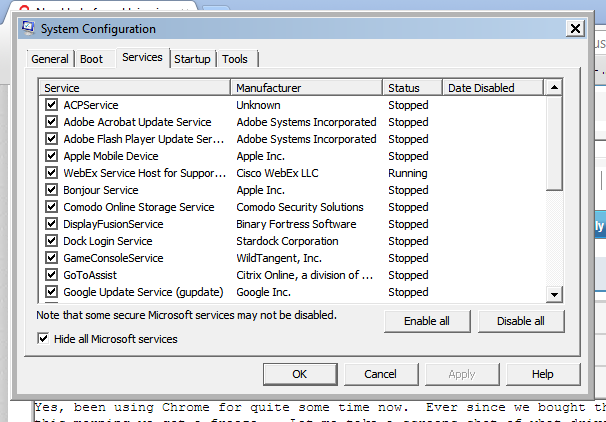Toggle Google Update Service (gupdate) checkbox

(x=51, y=291)
